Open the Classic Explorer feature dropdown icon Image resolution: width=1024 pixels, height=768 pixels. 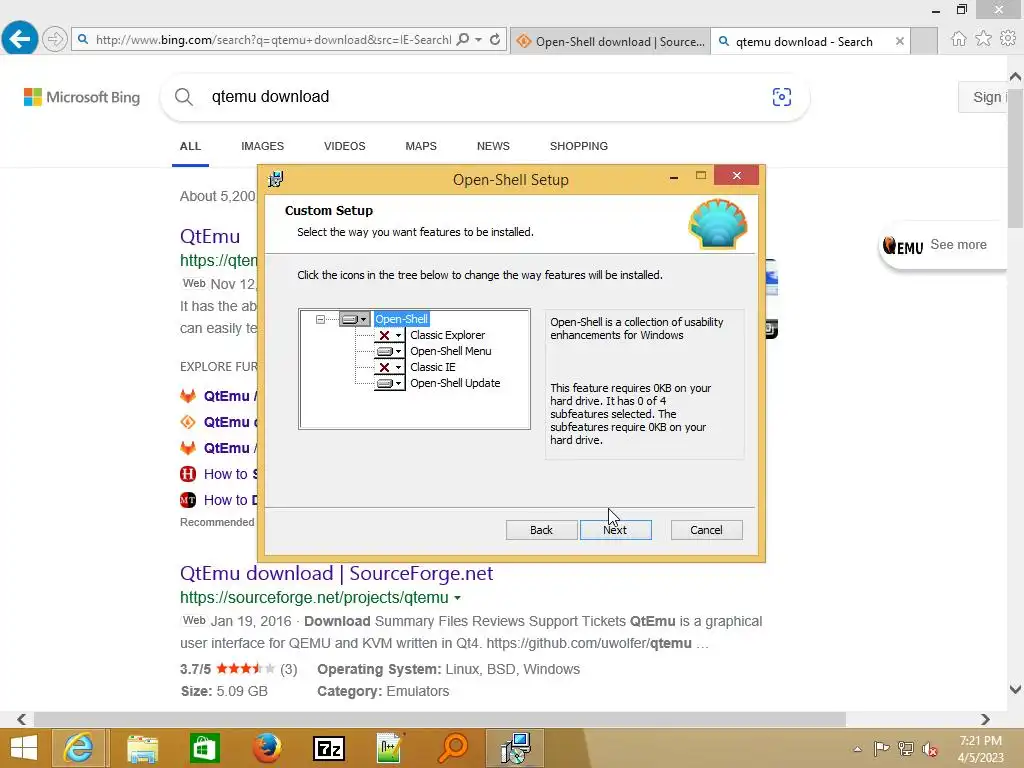[x=390, y=335]
